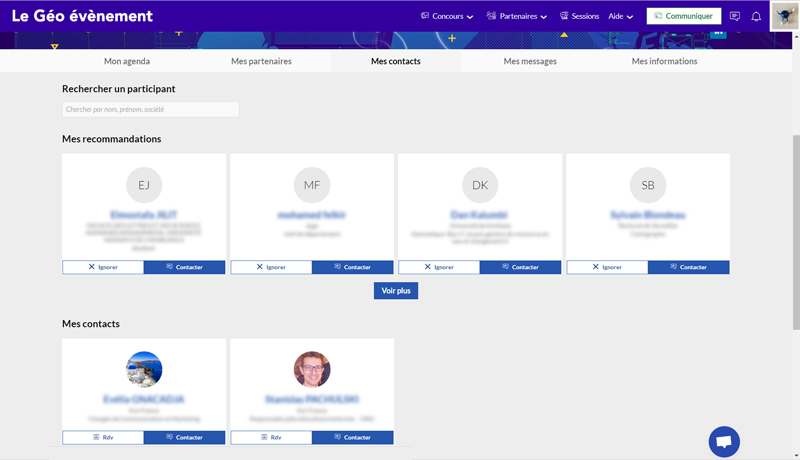
Task: Open the live chat bubble
Action: (724, 441)
